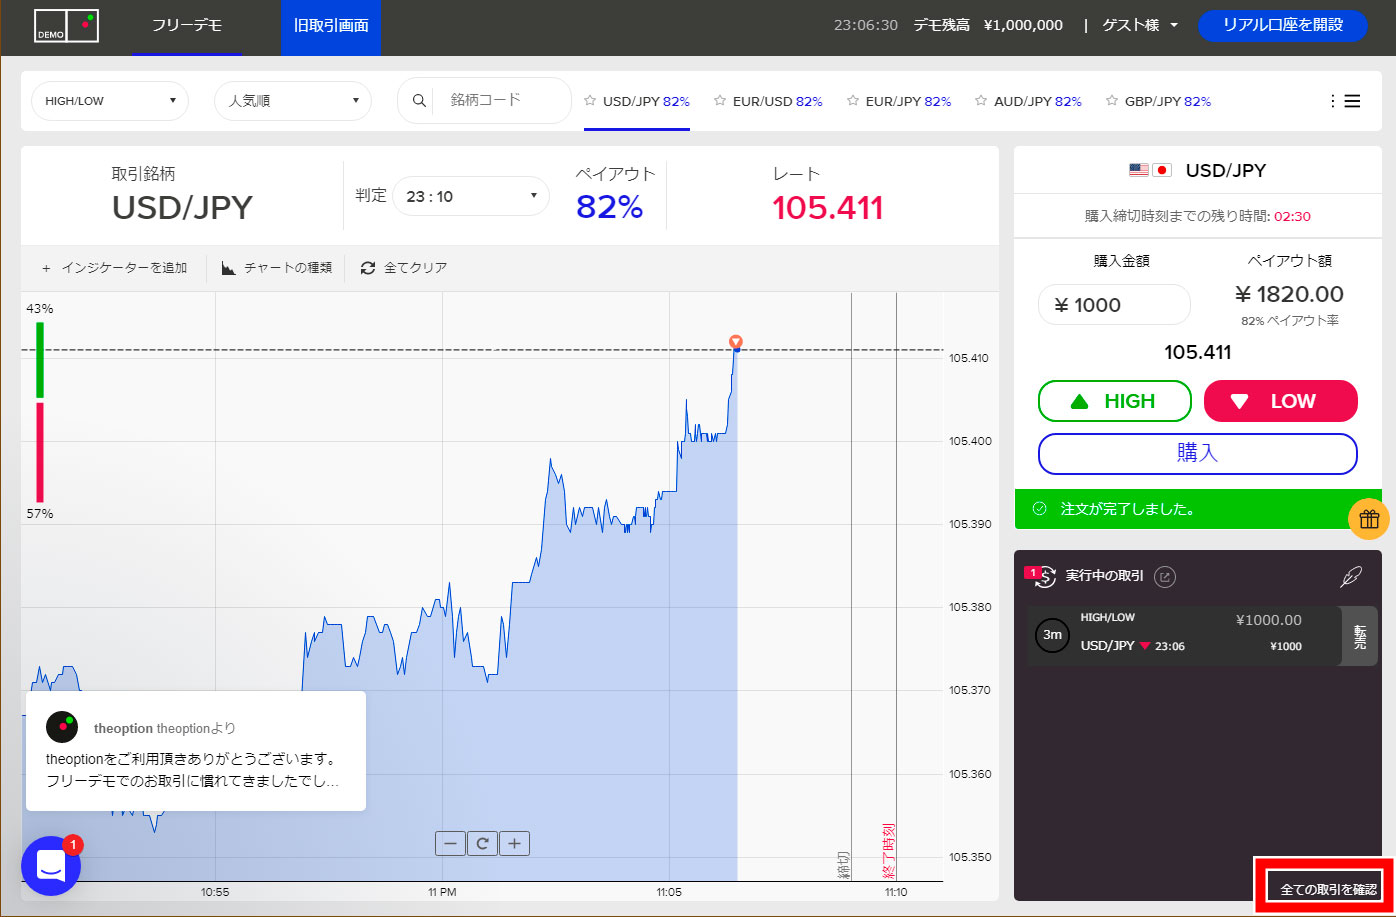Click インジケーターを追加 in chart toolbar
1396x917 pixels.
[124, 268]
